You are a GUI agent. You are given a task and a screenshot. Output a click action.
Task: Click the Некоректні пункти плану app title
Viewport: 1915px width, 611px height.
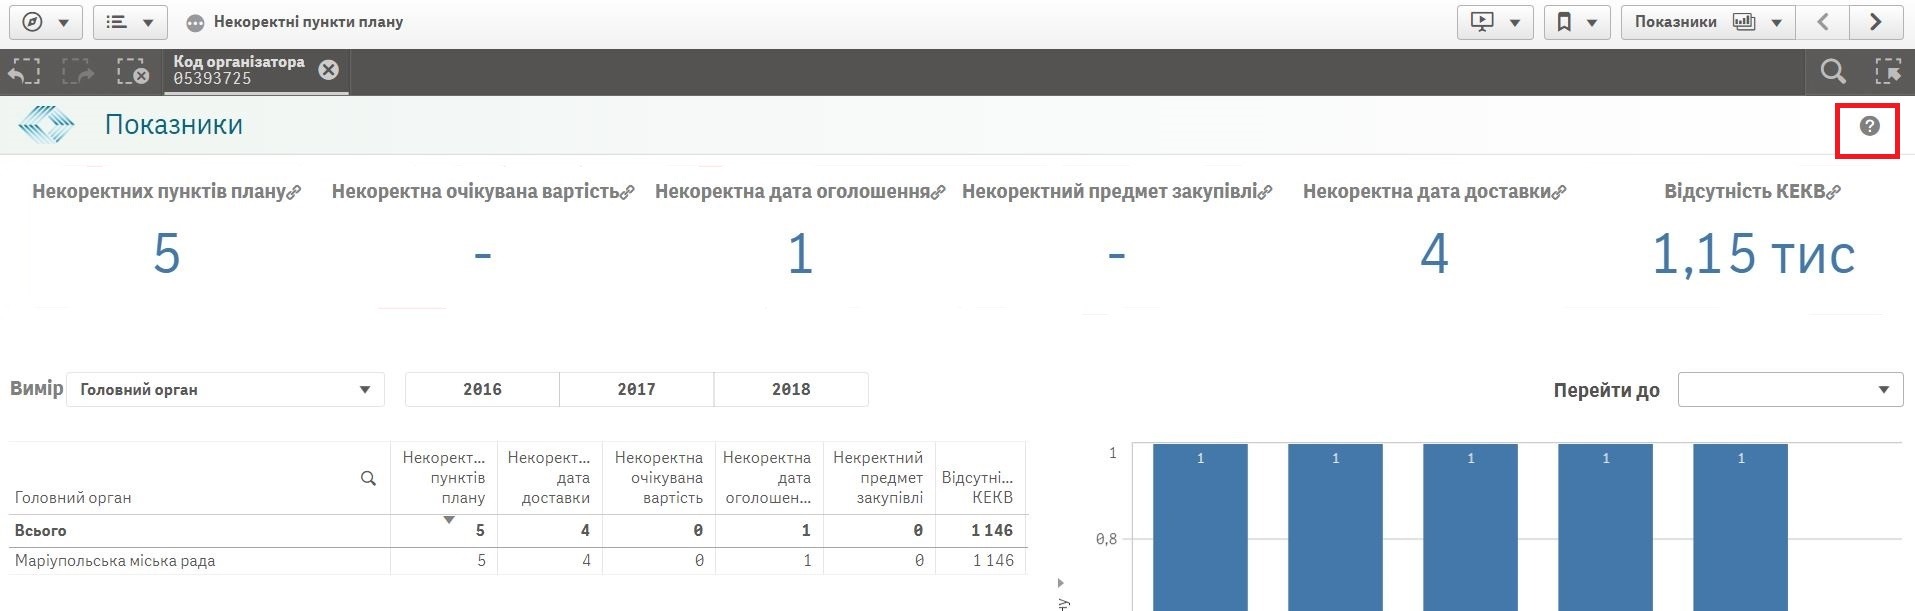tap(308, 22)
